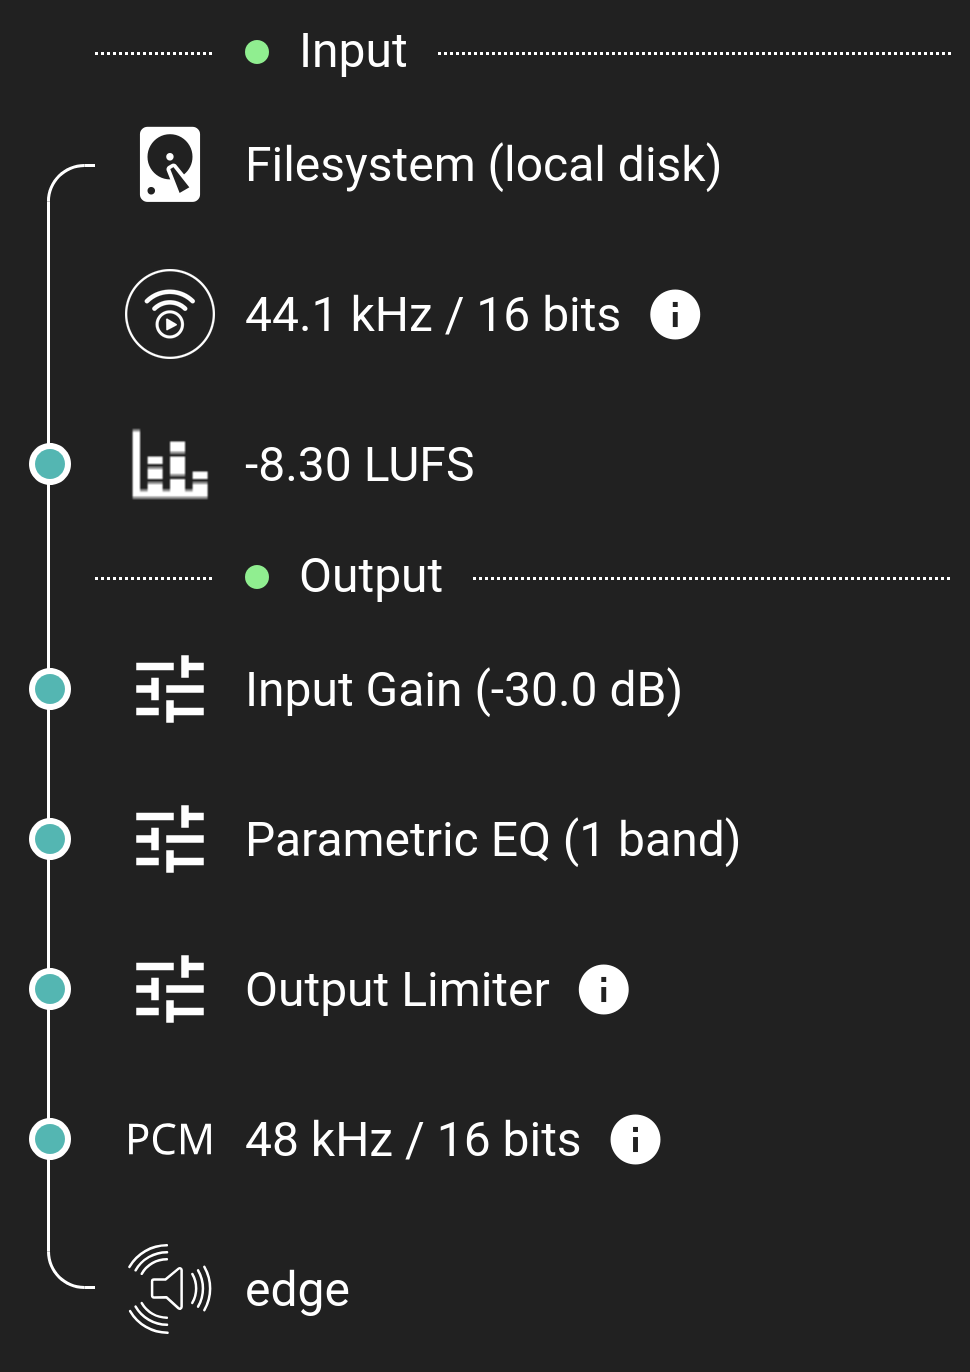Click the Input Gain sliders icon
The image size is (970, 1372).
pyautogui.click(x=170, y=689)
